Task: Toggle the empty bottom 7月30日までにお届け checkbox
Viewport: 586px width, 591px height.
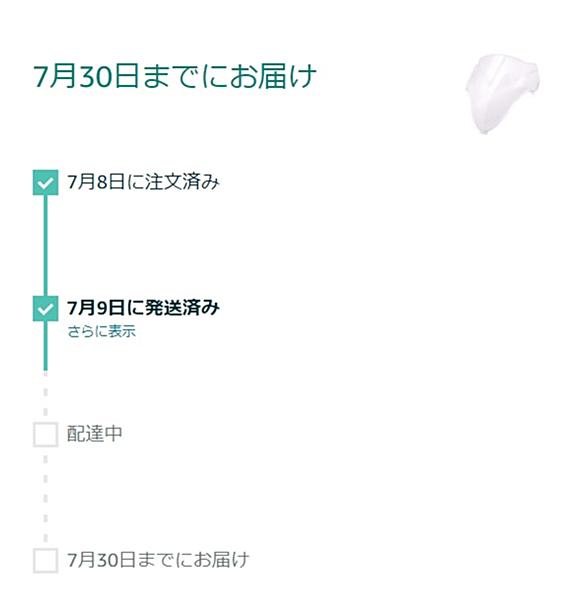Action: pos(46,561)
